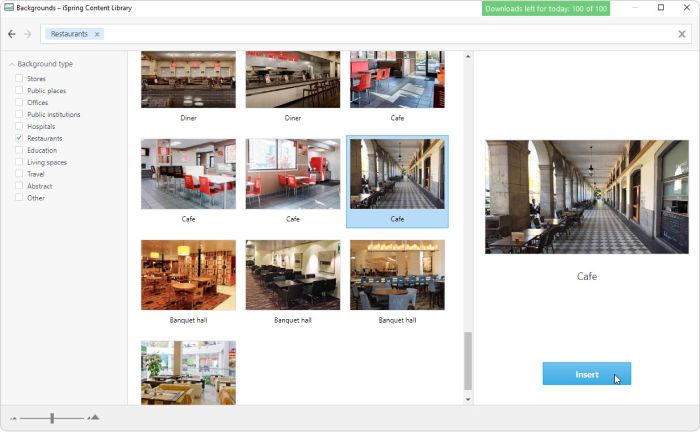Click the large Cafe preview image
The height and width of the screenshot is (432, 700).
[587, 197]
